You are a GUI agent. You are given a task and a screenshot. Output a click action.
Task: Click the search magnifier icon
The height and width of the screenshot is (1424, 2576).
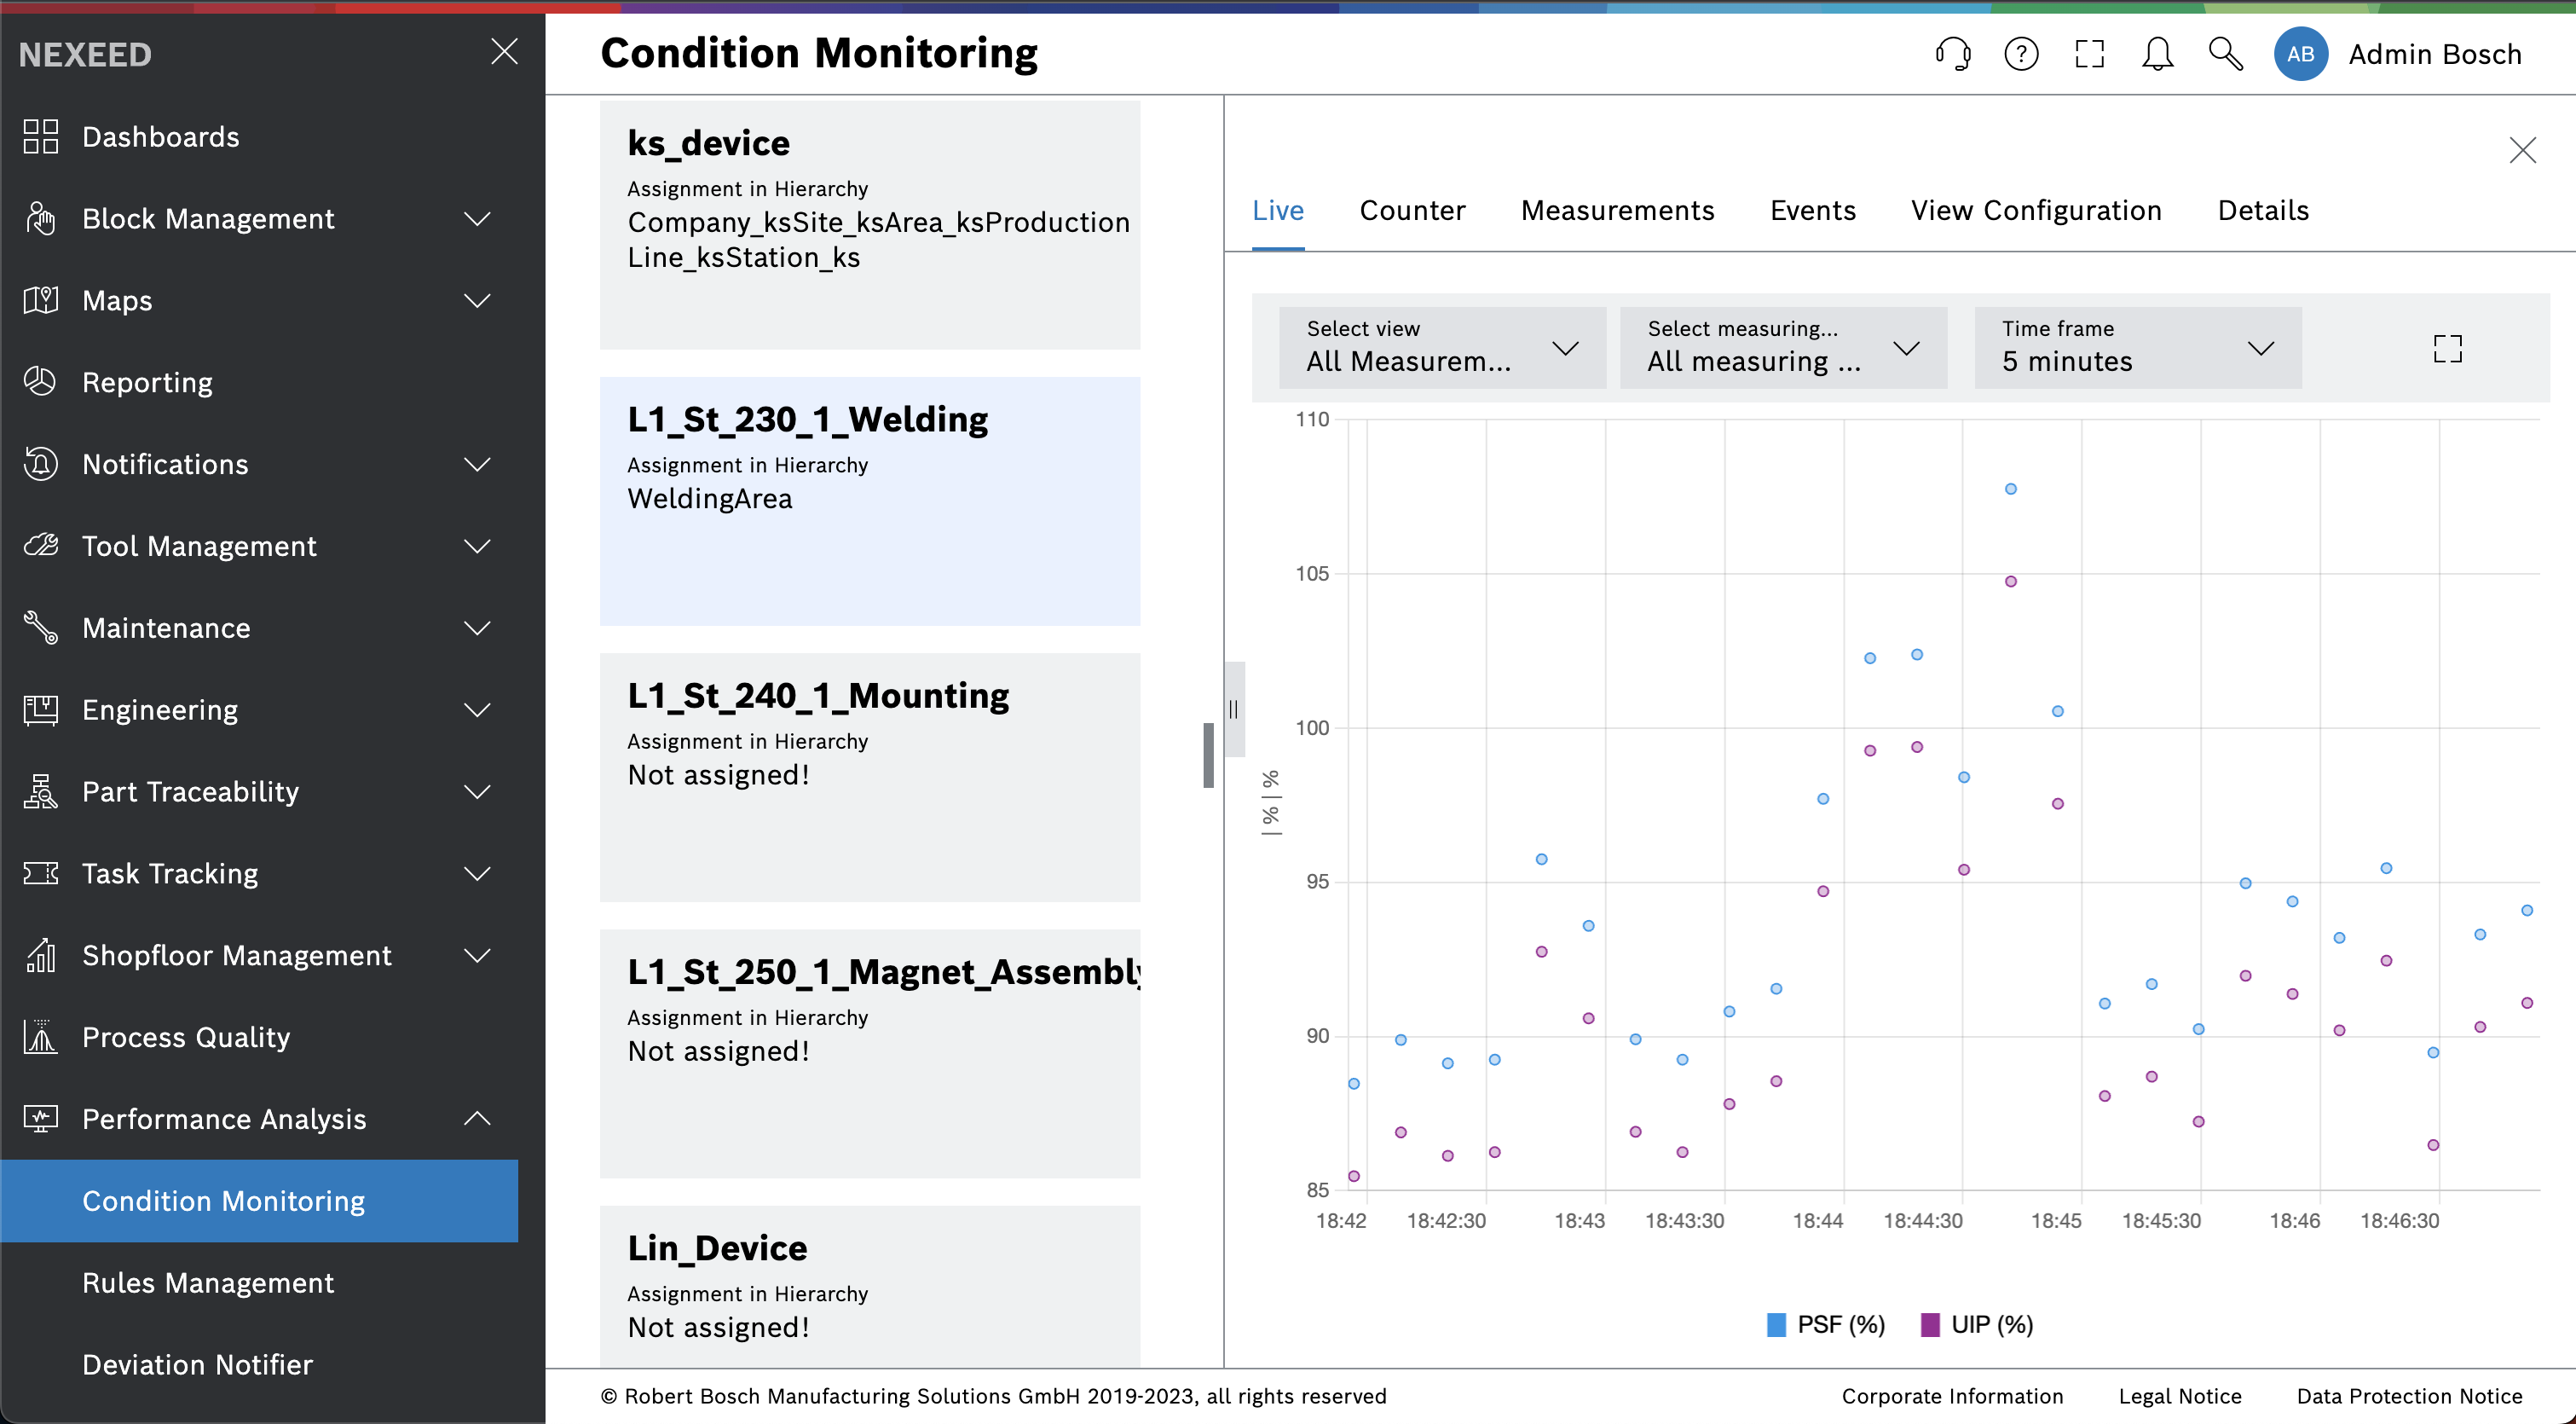pyautogui.click(x=2225, y=54)
